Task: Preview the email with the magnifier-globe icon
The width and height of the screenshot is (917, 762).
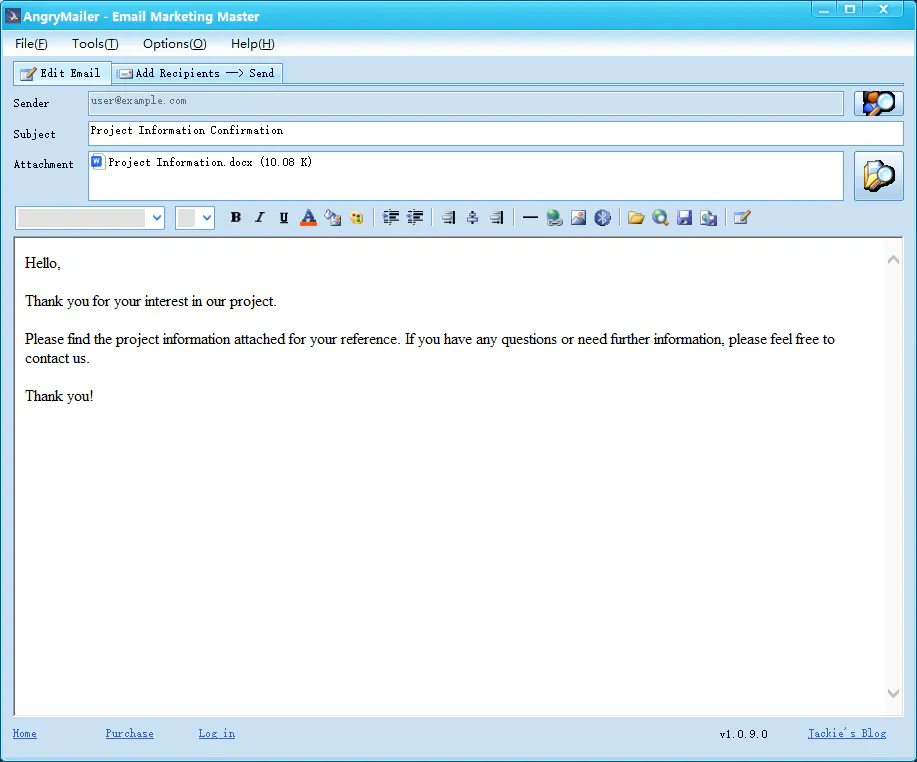Action: pos(660,218)
